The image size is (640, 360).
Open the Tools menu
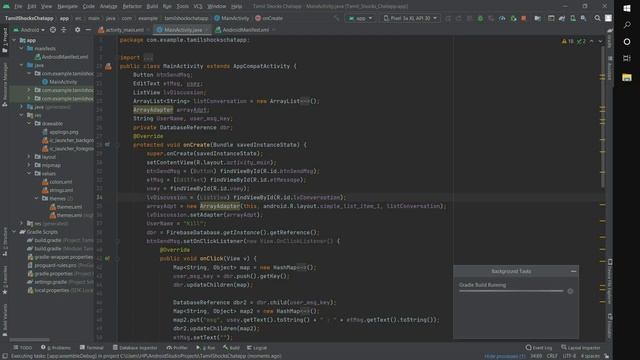coord(182,6)
